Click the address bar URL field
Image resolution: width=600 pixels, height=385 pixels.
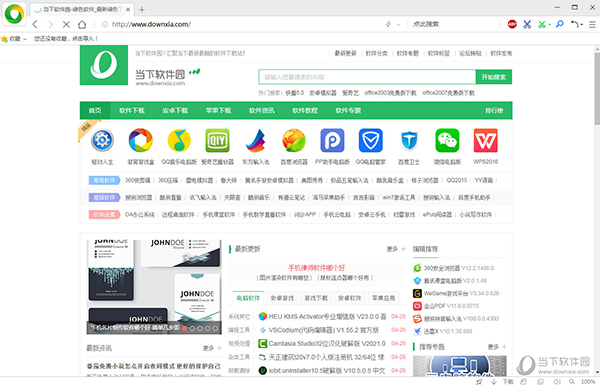(x=245, y=24)
